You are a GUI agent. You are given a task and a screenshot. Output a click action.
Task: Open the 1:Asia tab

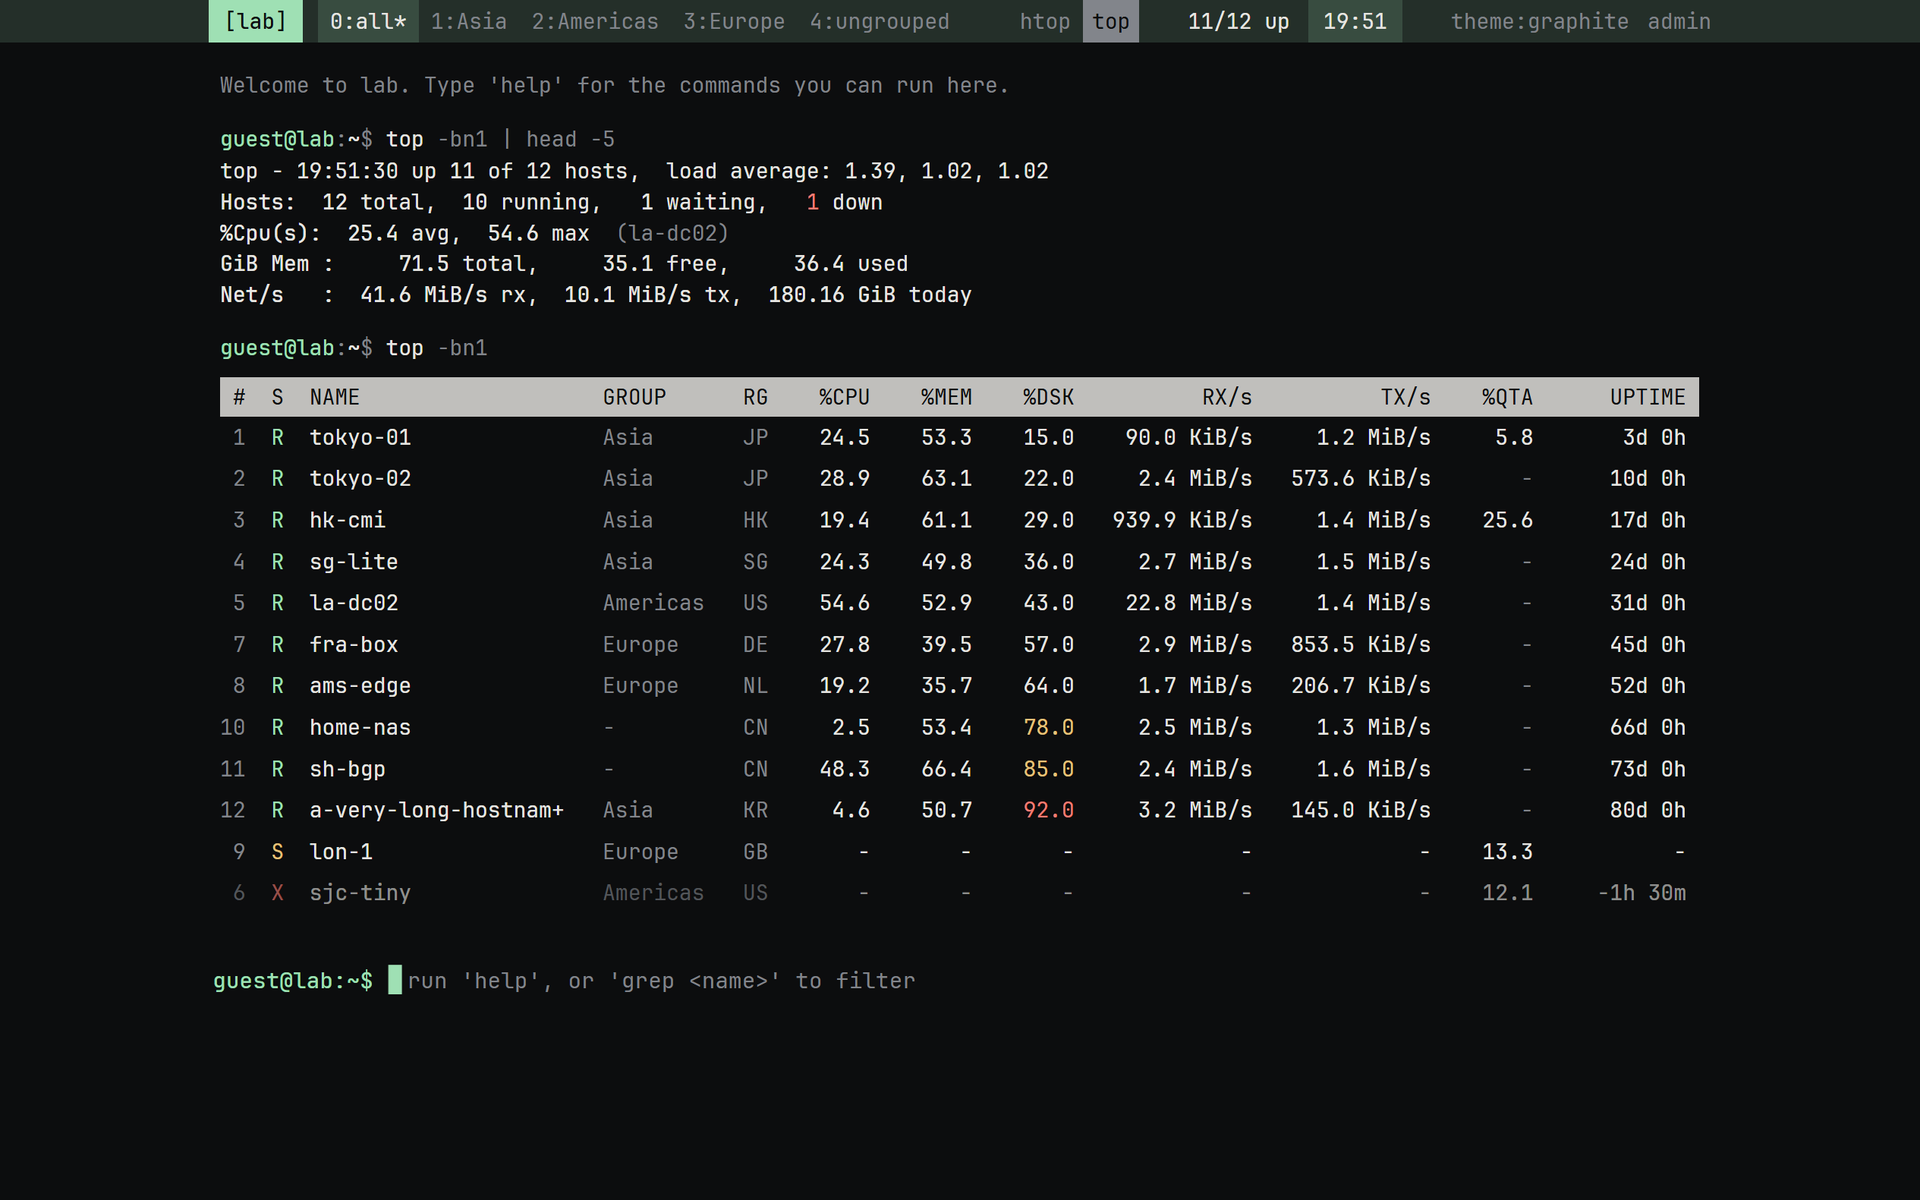(x=468, y=21)
